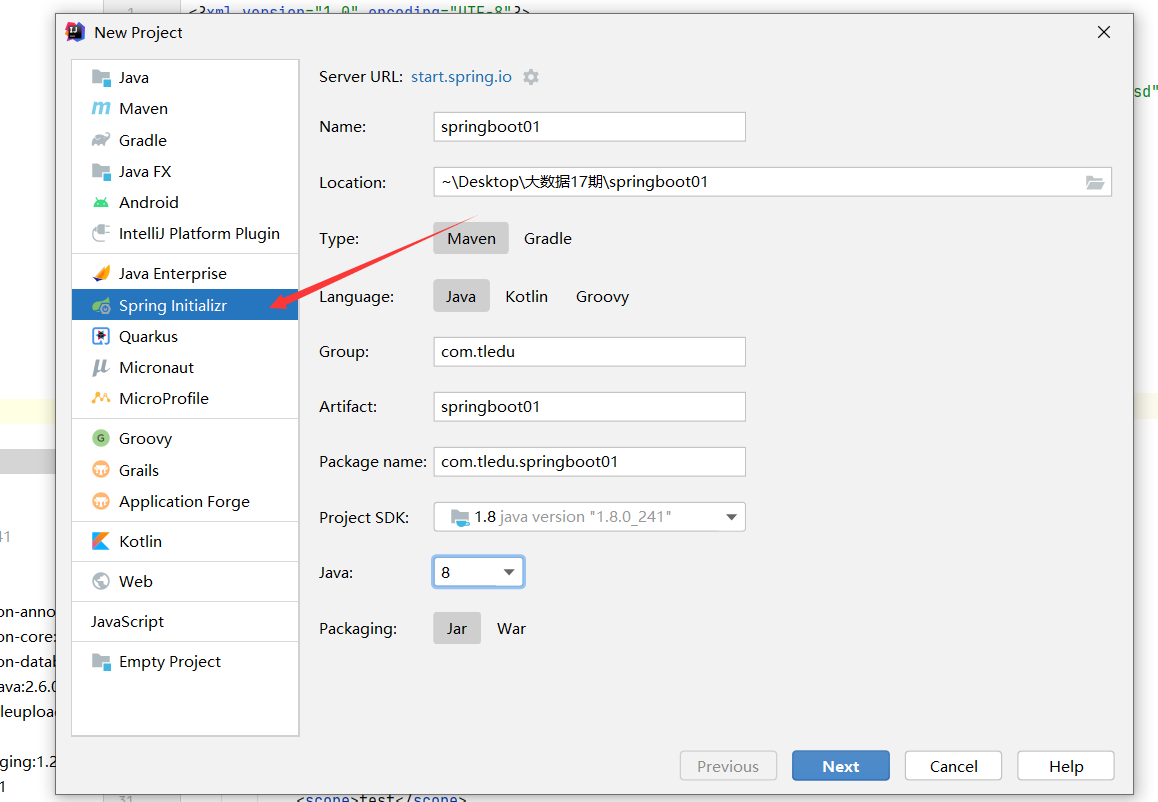Screen dimensions: 1158x802
Task: Focus the Package name field
Action: coord(589,462)
